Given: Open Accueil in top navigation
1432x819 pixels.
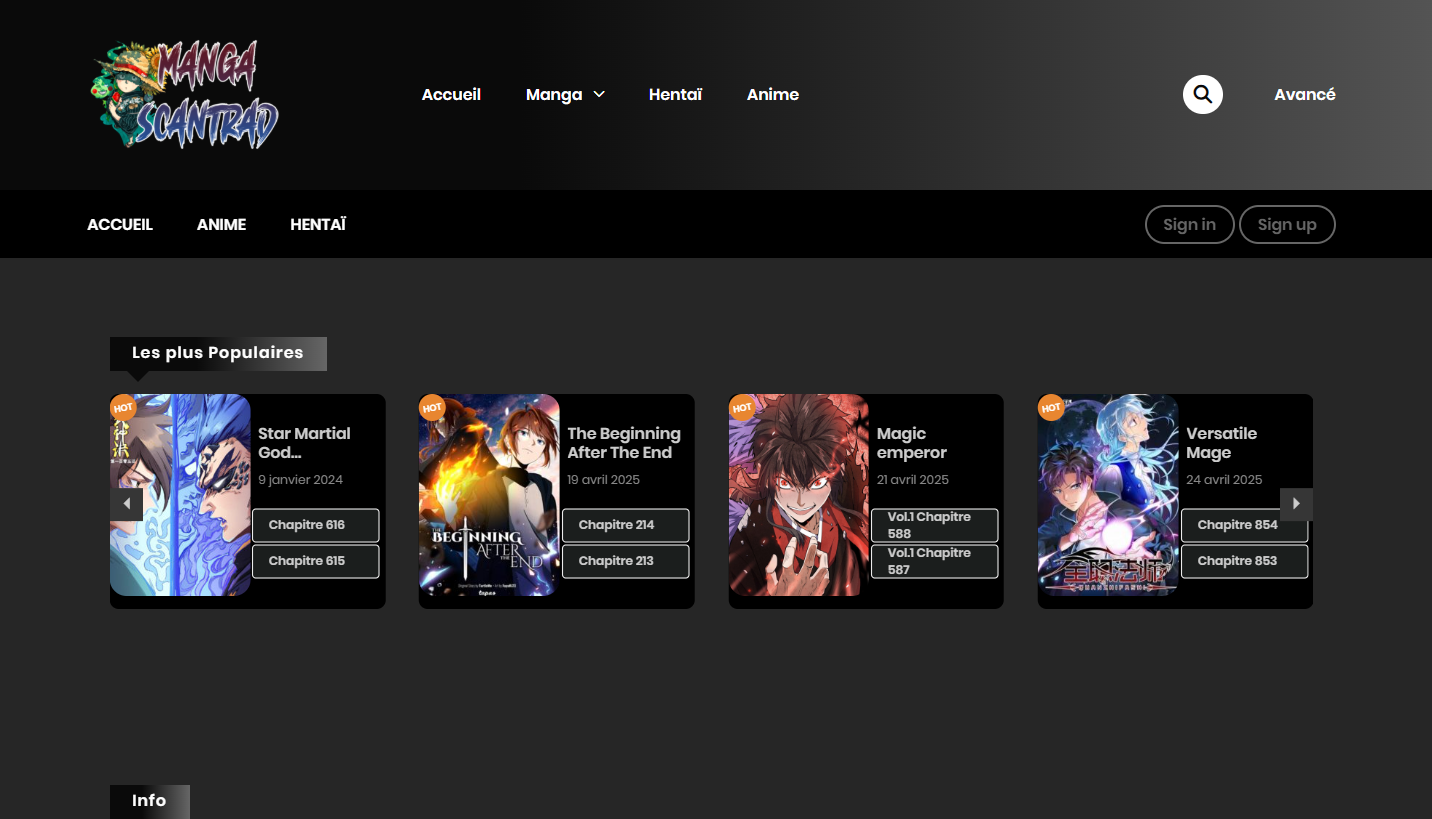Looking at the screenshot, I should [x=451, y=95].
